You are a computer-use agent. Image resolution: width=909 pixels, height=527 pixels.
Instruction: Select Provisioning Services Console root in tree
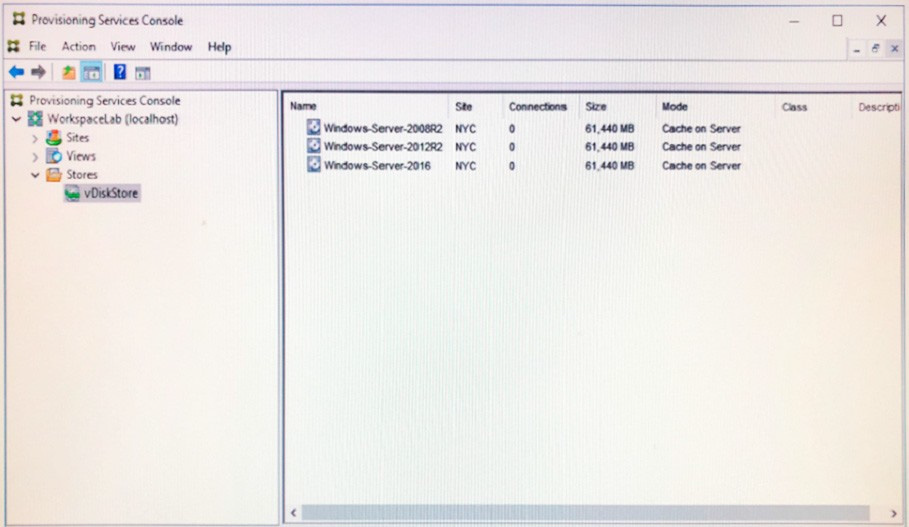(x=105, y=100)
